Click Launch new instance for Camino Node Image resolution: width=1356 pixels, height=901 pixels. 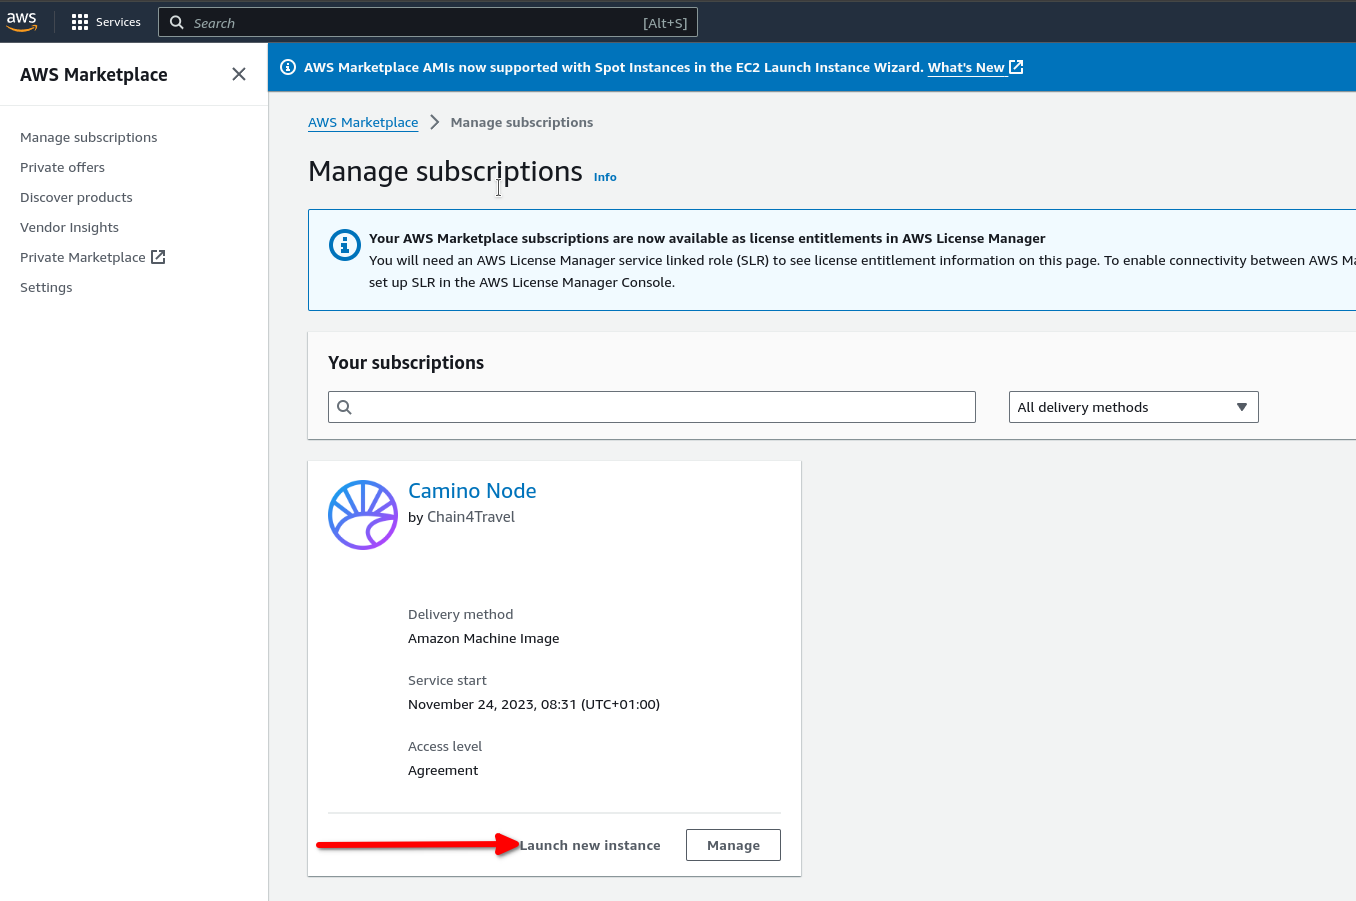pyautogui.click(x=590, y=845)
